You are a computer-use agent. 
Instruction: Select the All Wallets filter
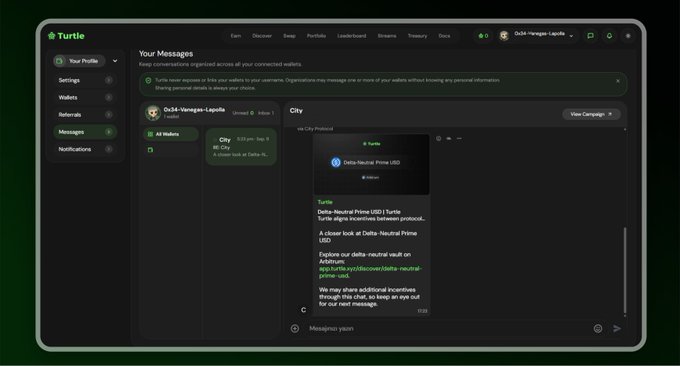click(171, 134)
